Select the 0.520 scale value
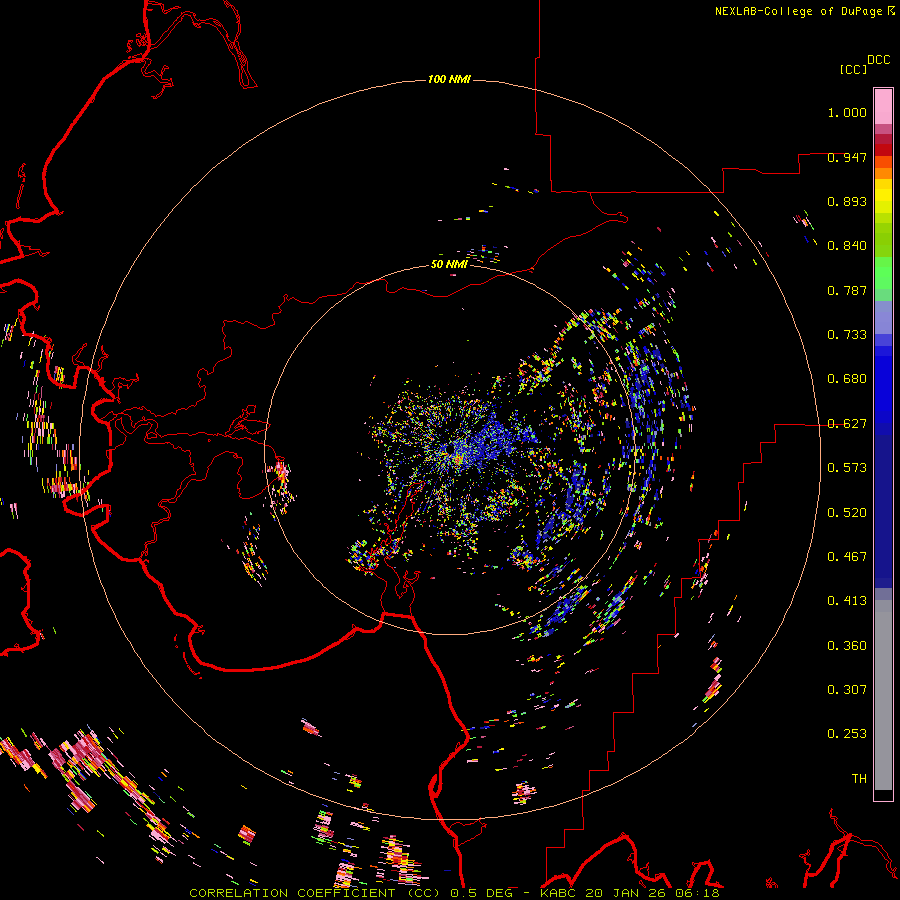Screen dimensions: 900x900 pos(847,513)
